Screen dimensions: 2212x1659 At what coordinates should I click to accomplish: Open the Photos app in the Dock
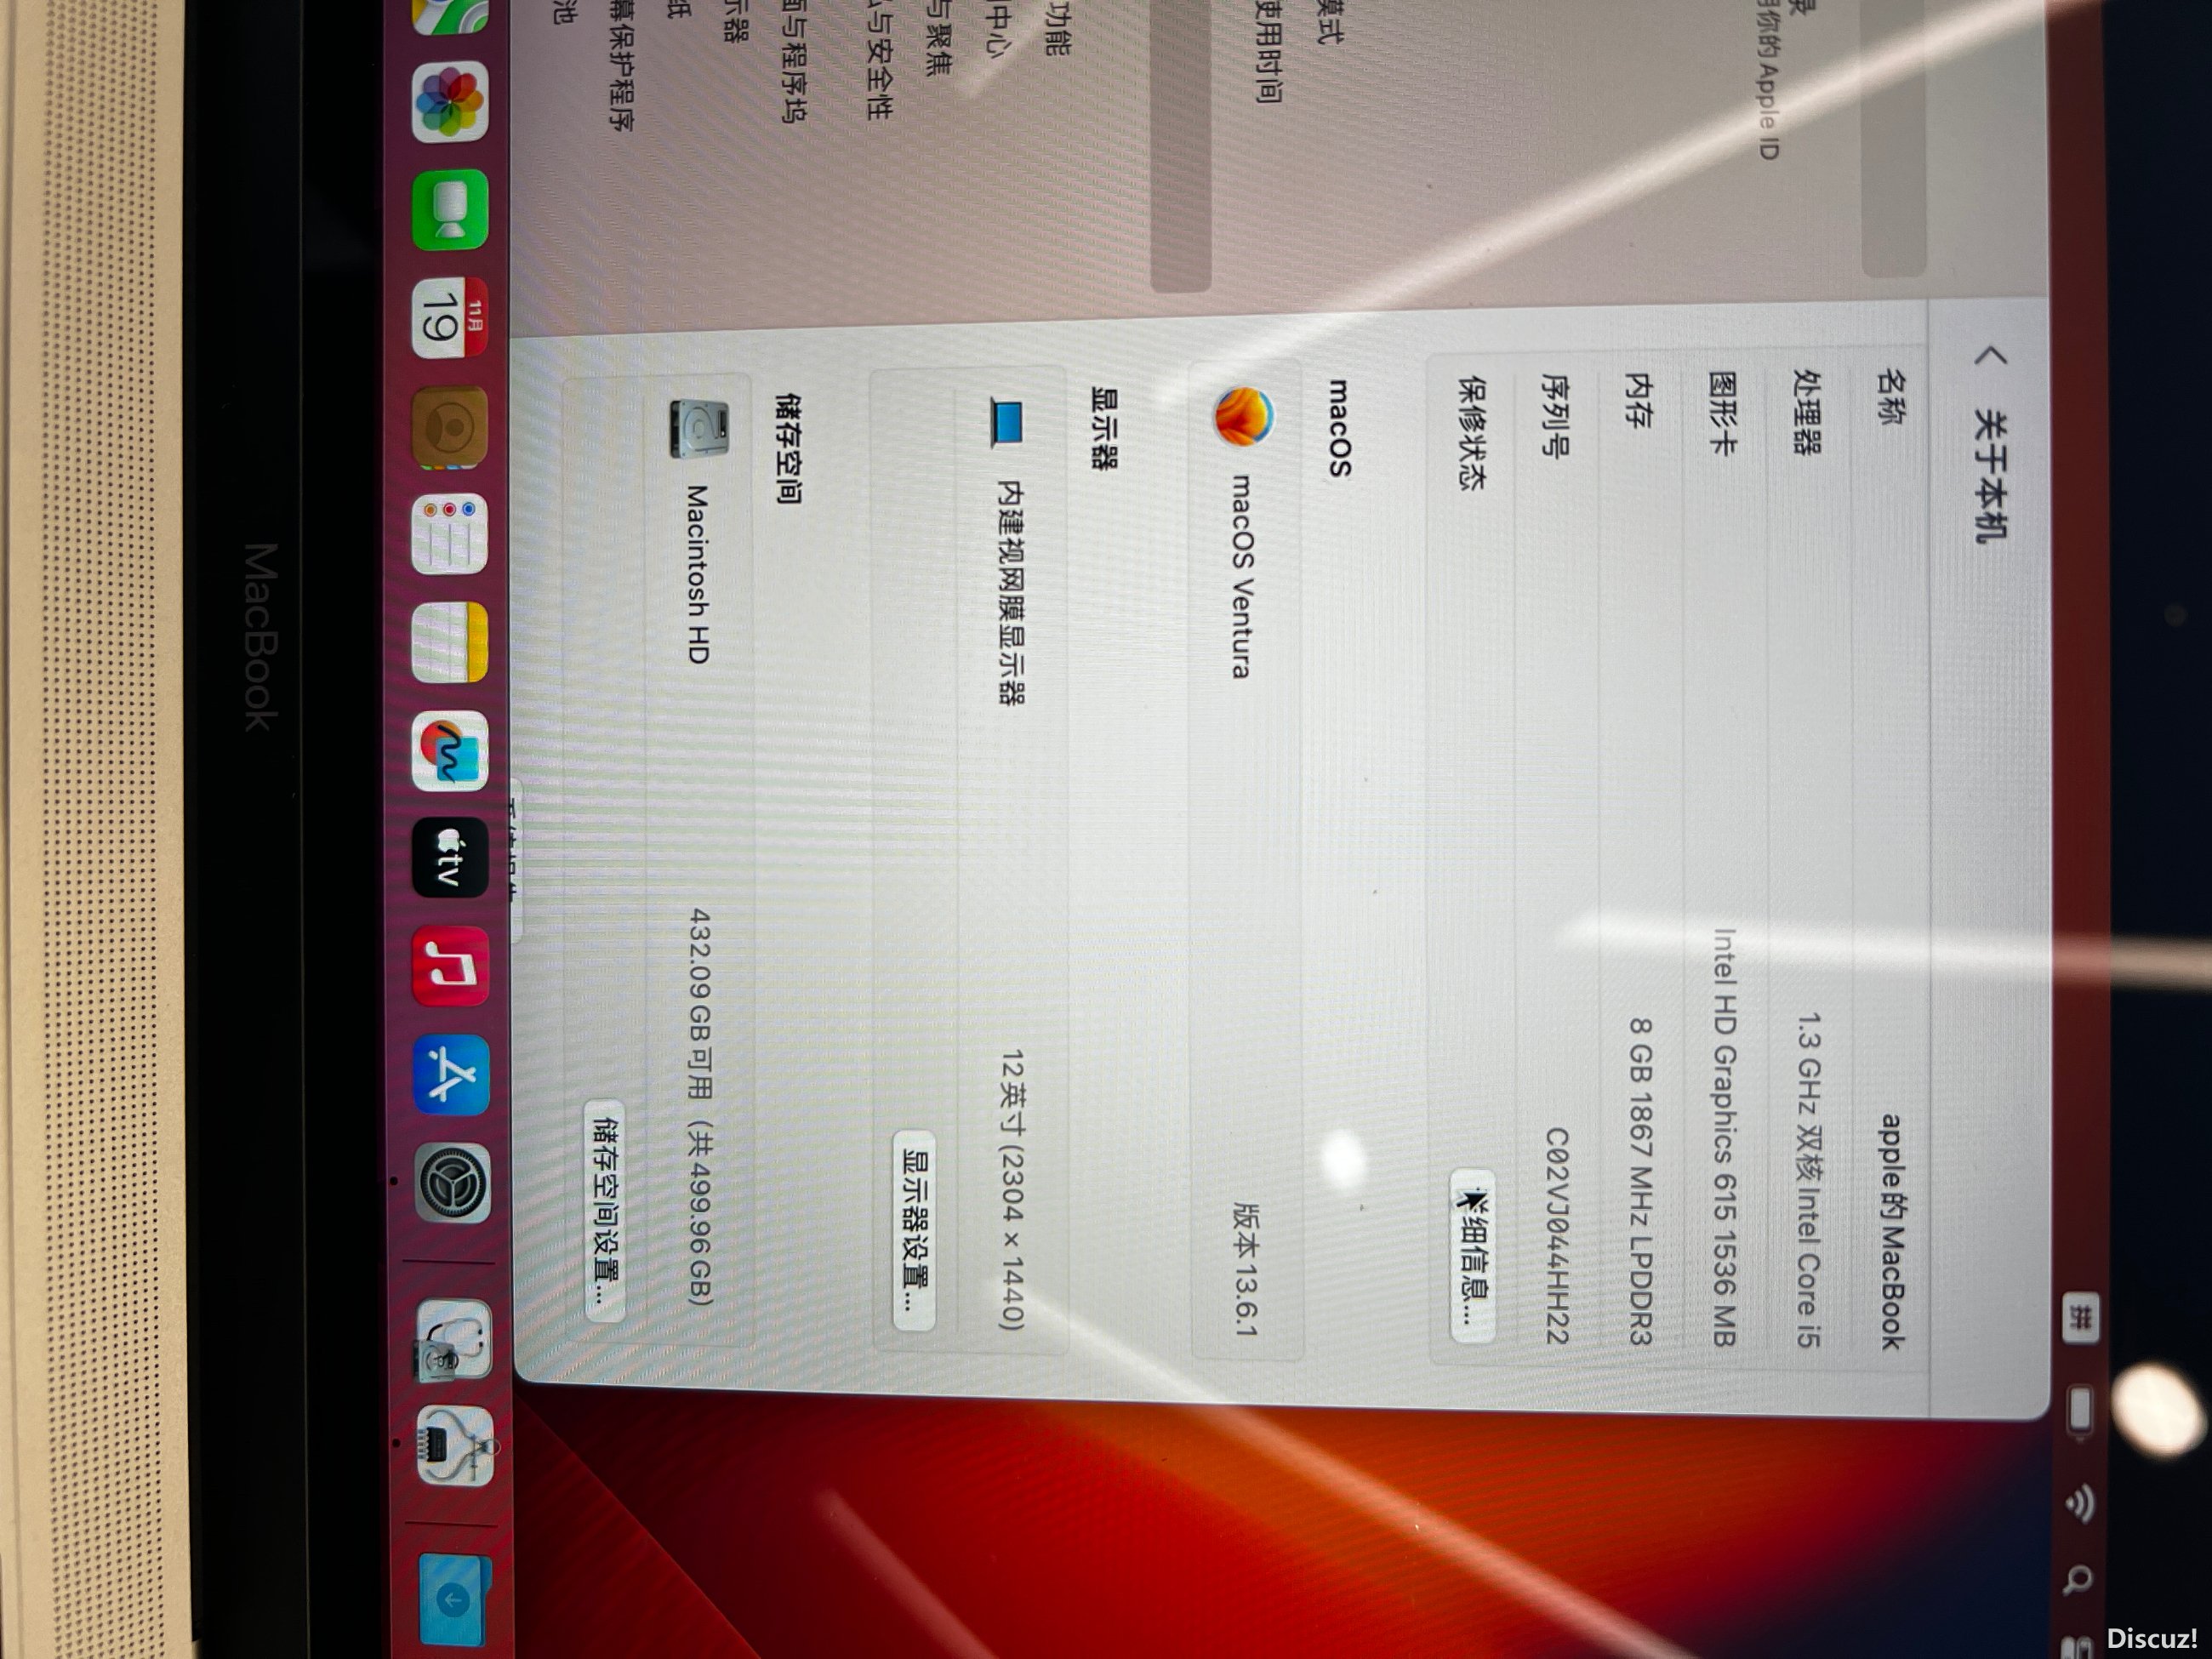449,101
